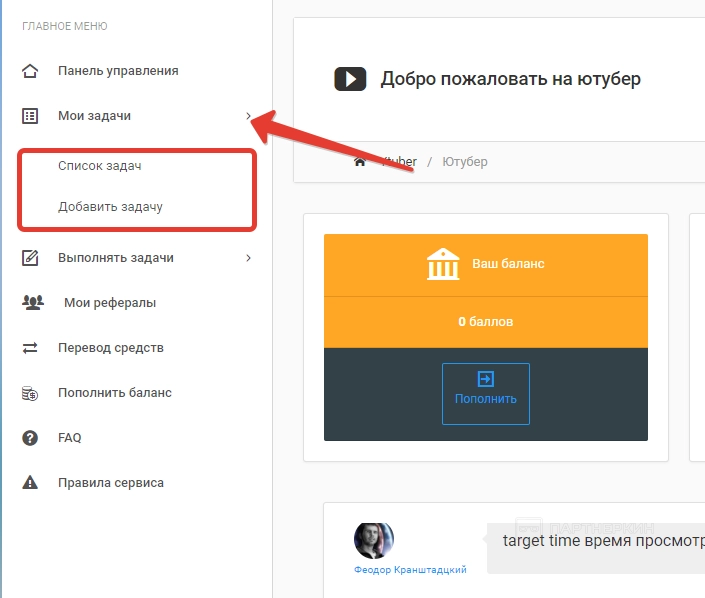Click the warning triangle icon for Правила сервиса
705x598 pixels.
(x=30, y=483)
